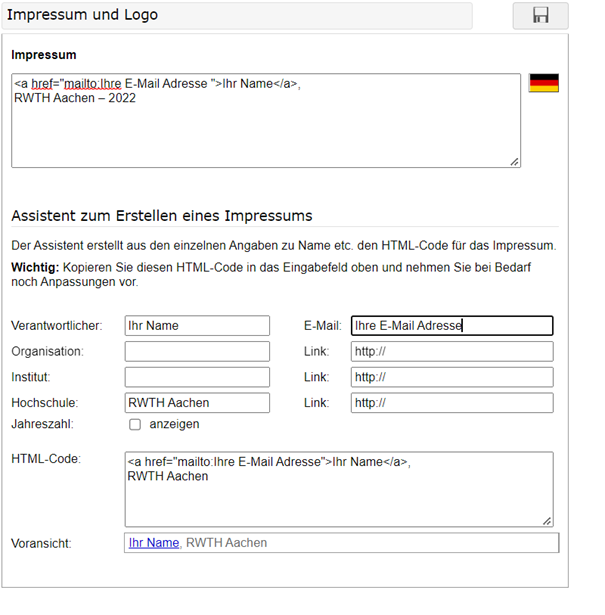This screenshot has width=605, height=615.
Task: Click 'RWTH Aachen' text in Voransicht
Action: [x=226, y=543]
